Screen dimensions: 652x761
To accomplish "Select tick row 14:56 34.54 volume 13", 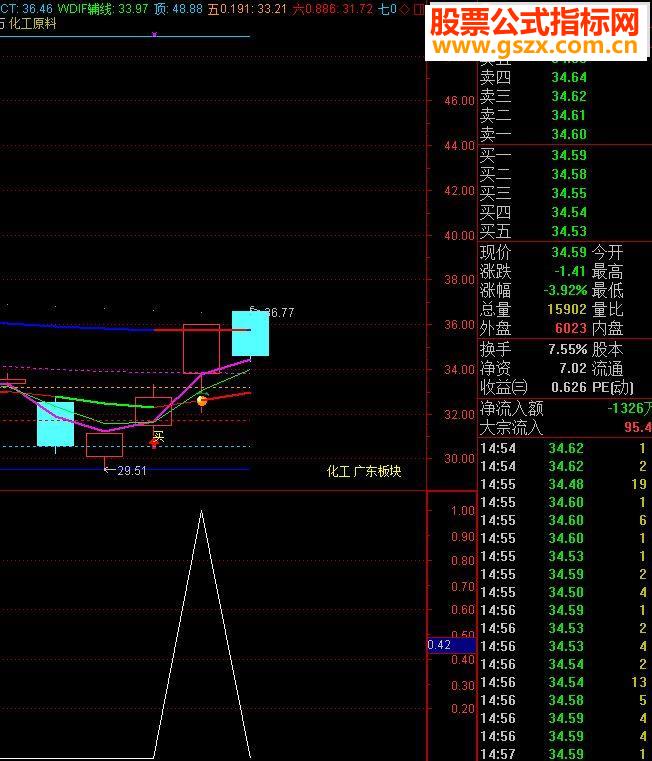I will pos(563,682).
